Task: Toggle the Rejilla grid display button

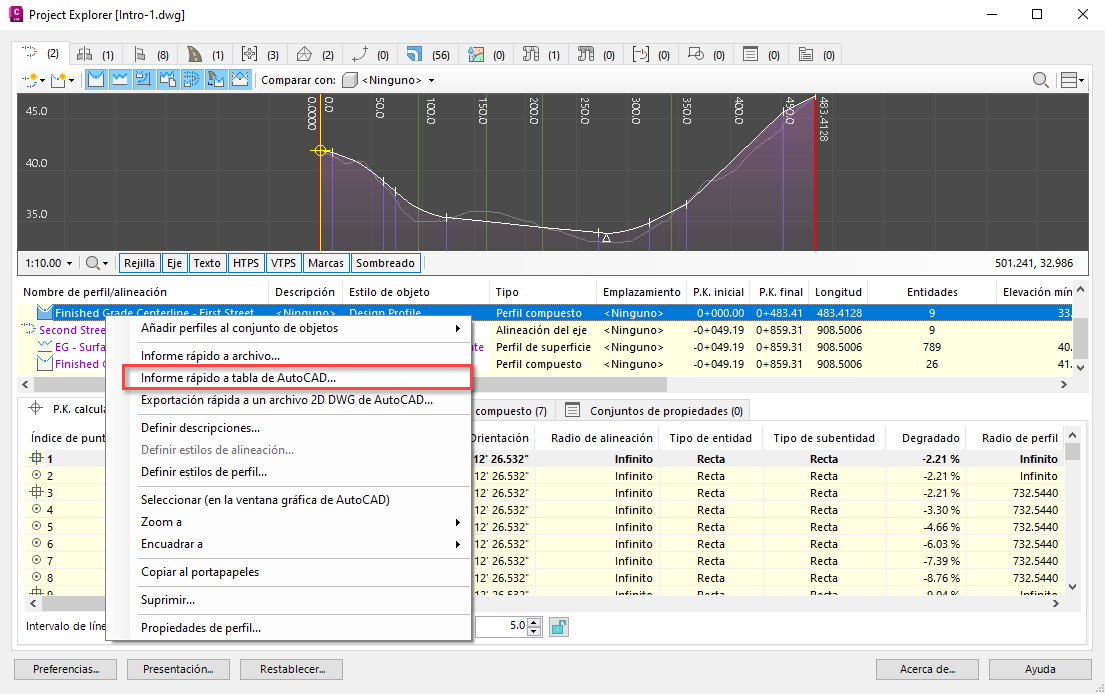Action: point(139,263)
